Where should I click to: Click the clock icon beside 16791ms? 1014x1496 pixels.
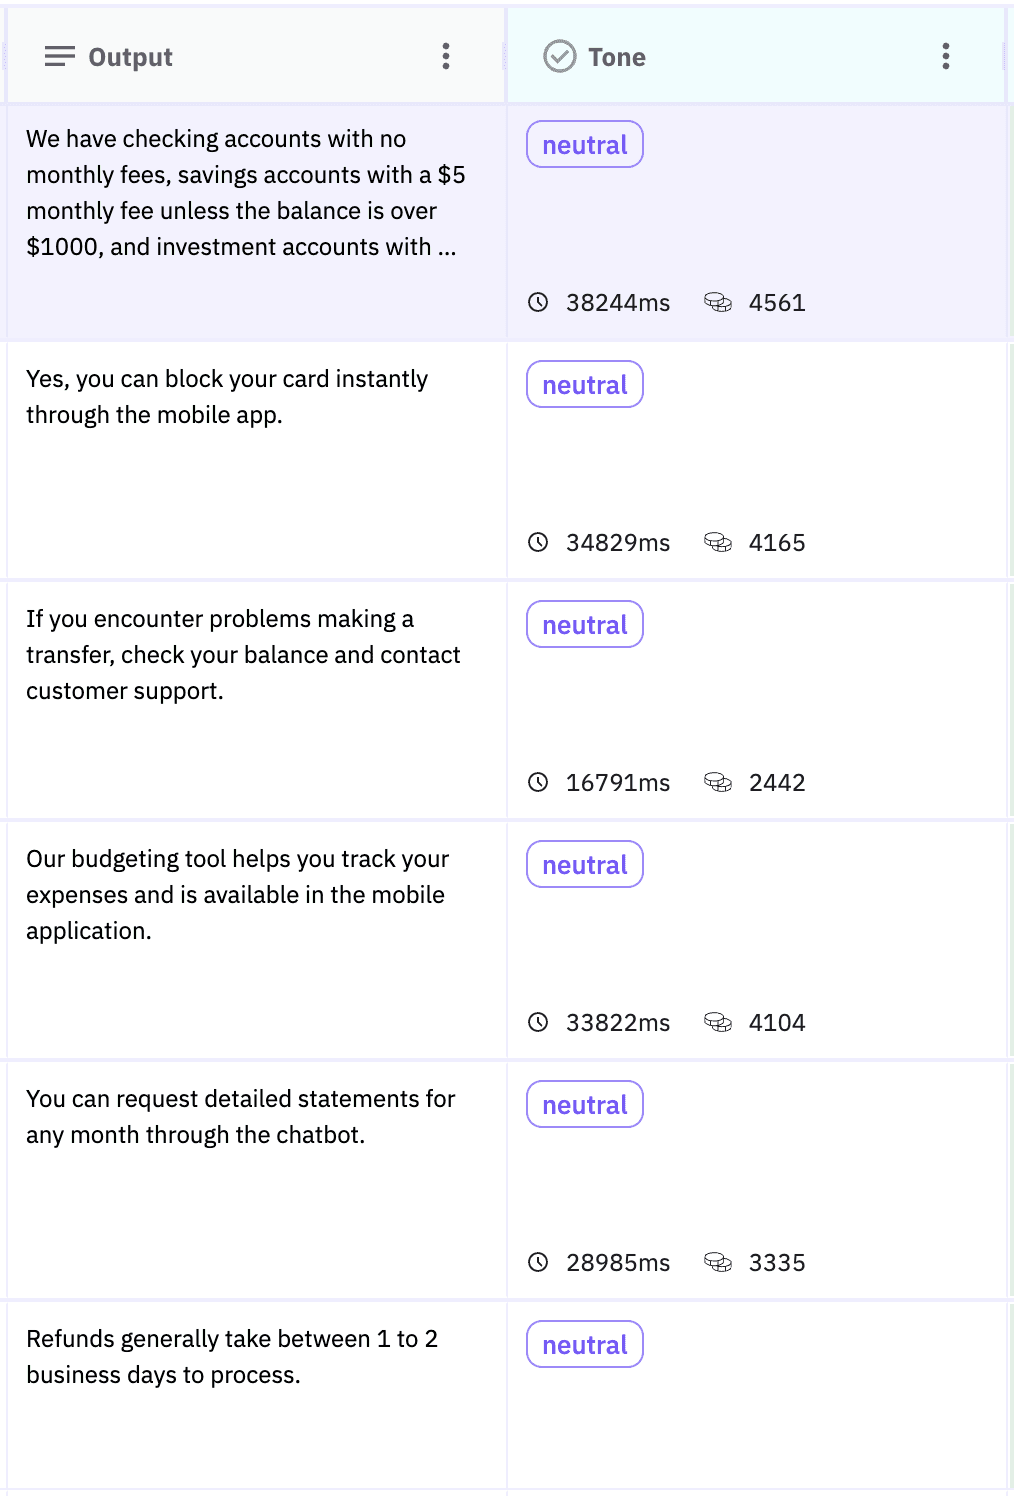pyautogui.click(x=538, y=782)
